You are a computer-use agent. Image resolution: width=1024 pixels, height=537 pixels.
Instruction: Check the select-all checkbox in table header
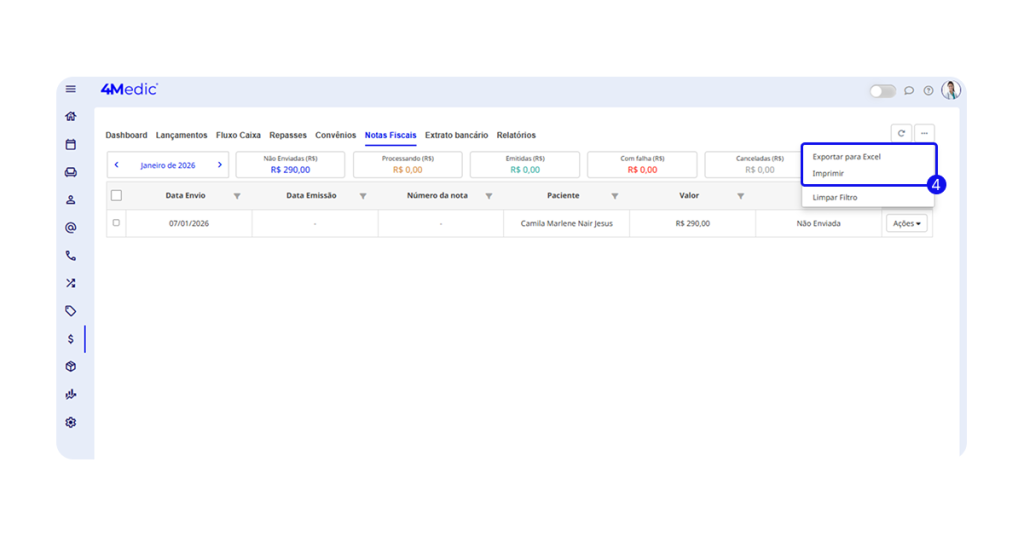(x=116, y=196)
